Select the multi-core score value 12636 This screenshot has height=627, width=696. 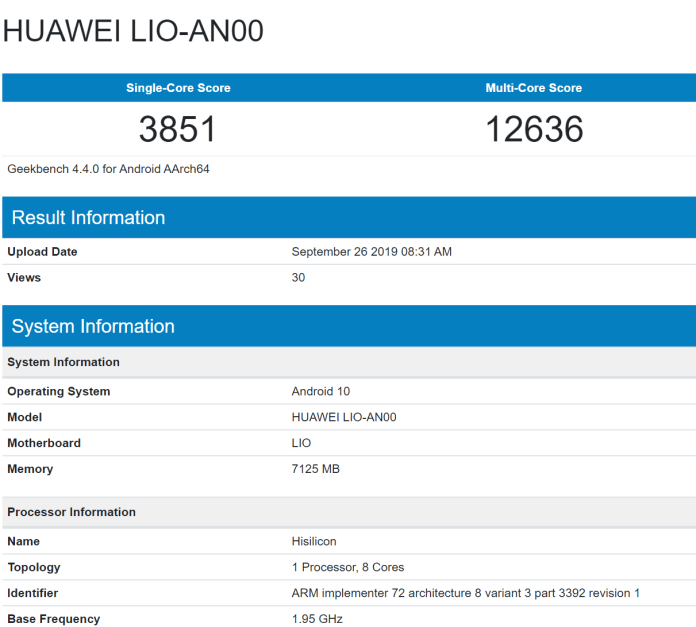[534, 129]
